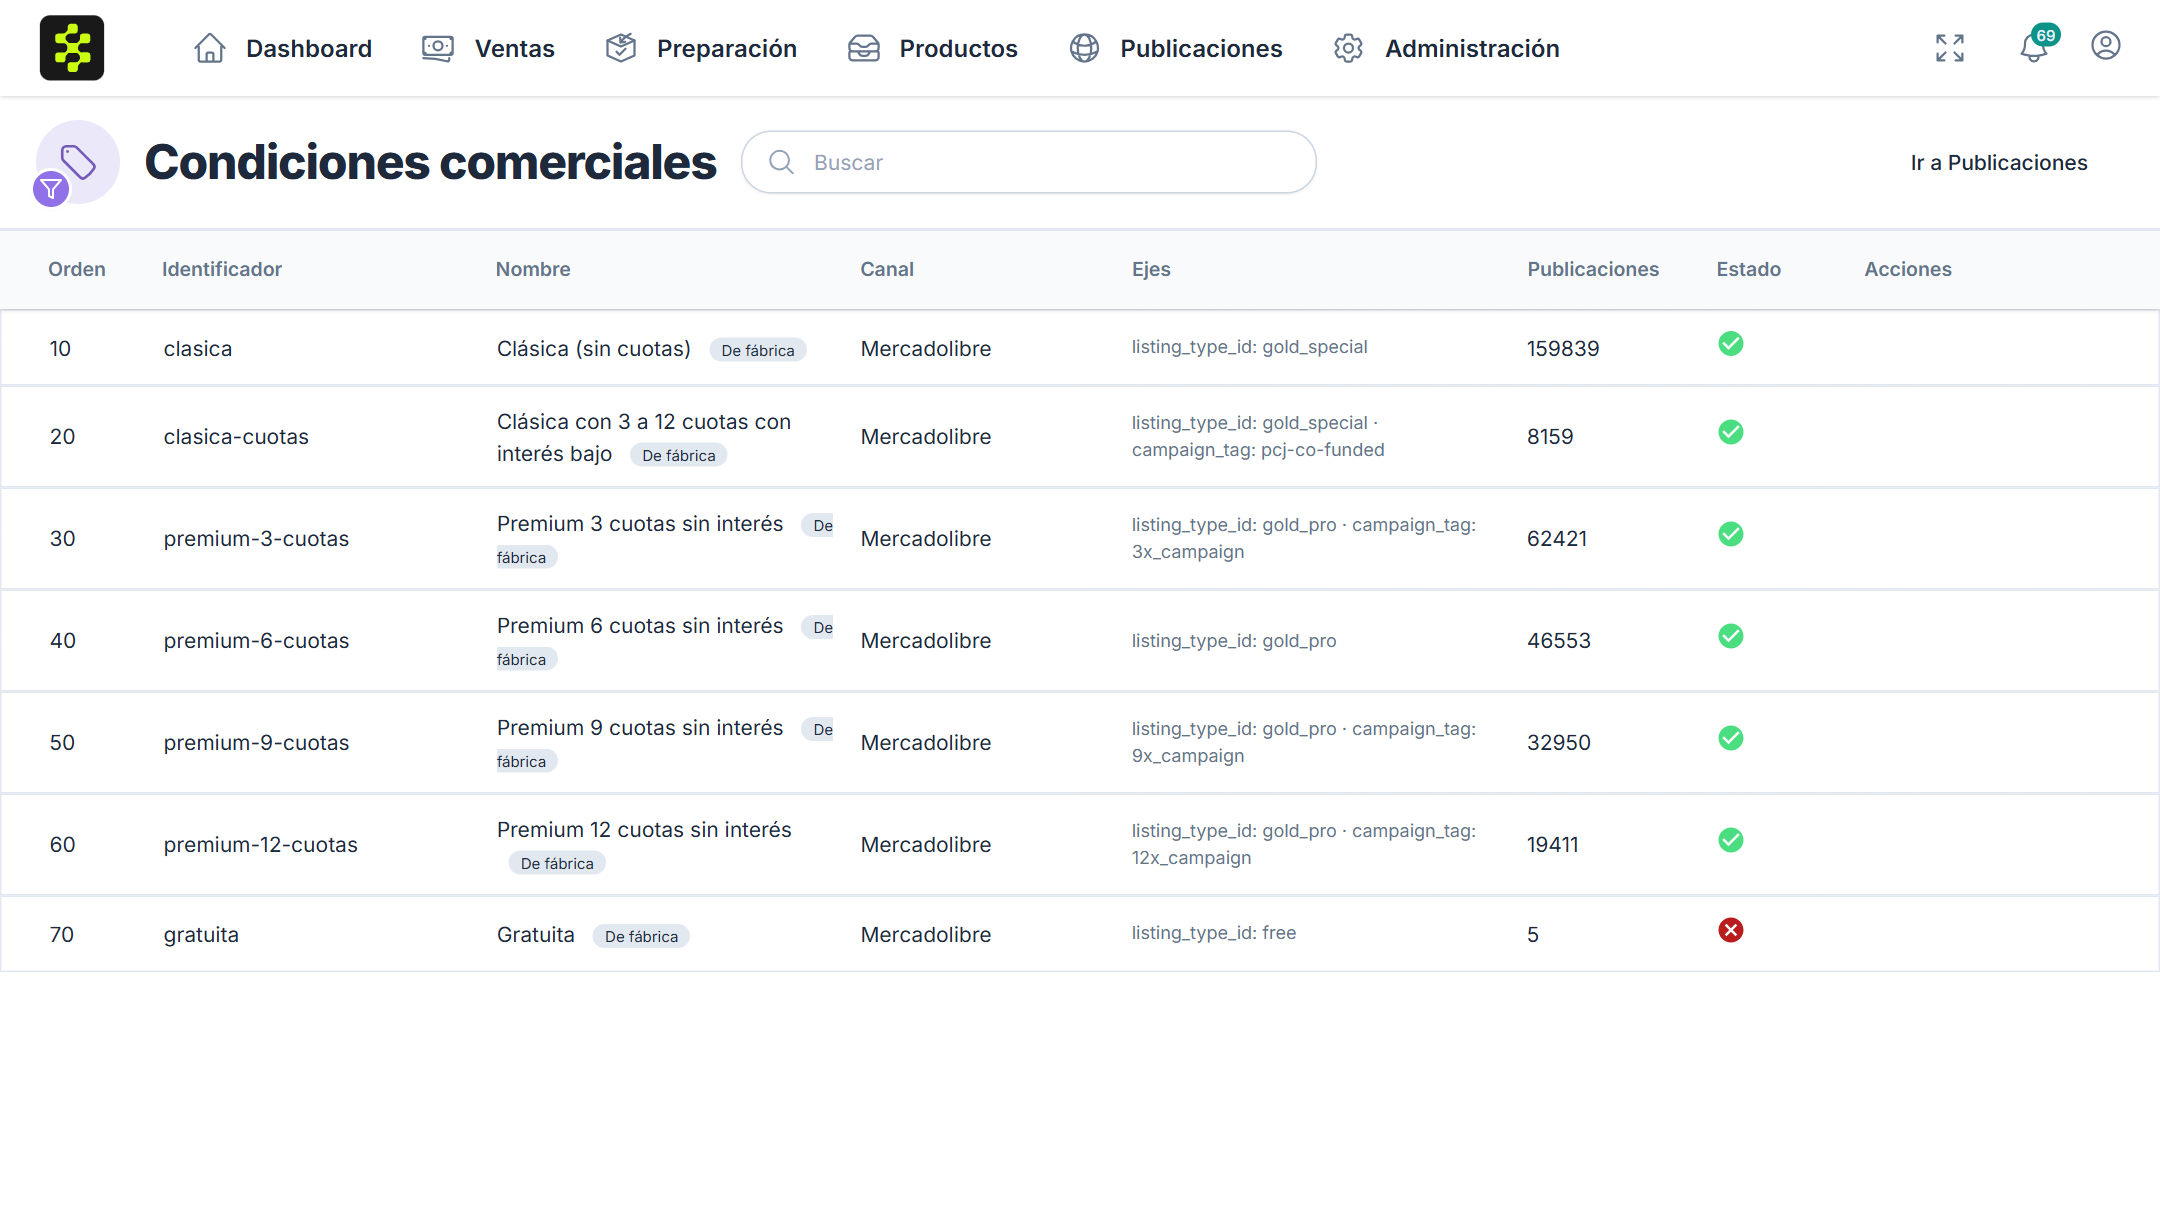The width and height of the screenshot is (2160, 1230).
Task: Select the name Clásica (sin cuotas)
Action: coord(594,348)
